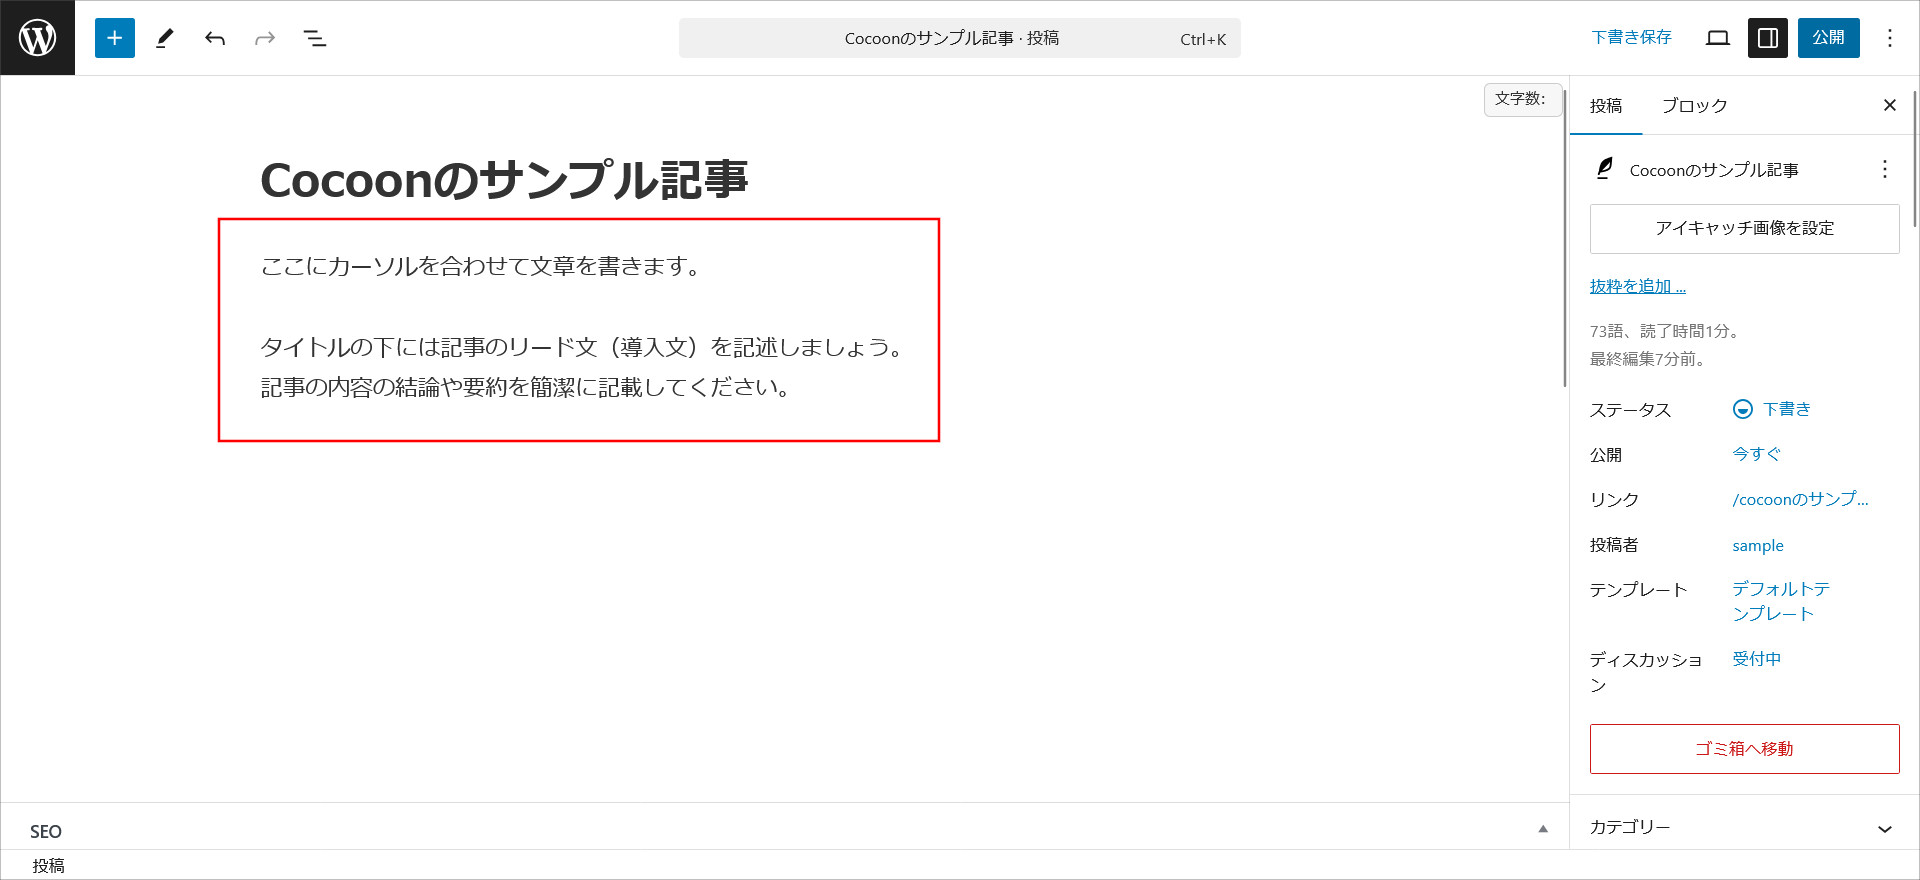Open the top bar options menu
Image resolution: width=1920 pixels, height=880 pixels.
click(1889, 38)
